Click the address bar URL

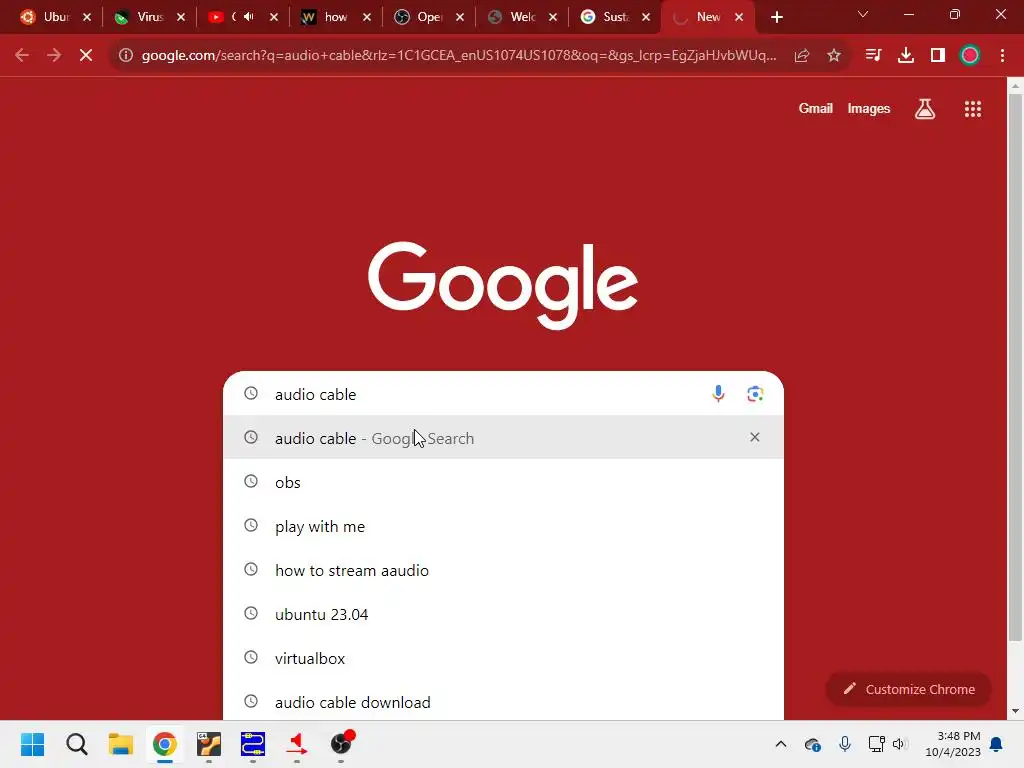(458, 55)
